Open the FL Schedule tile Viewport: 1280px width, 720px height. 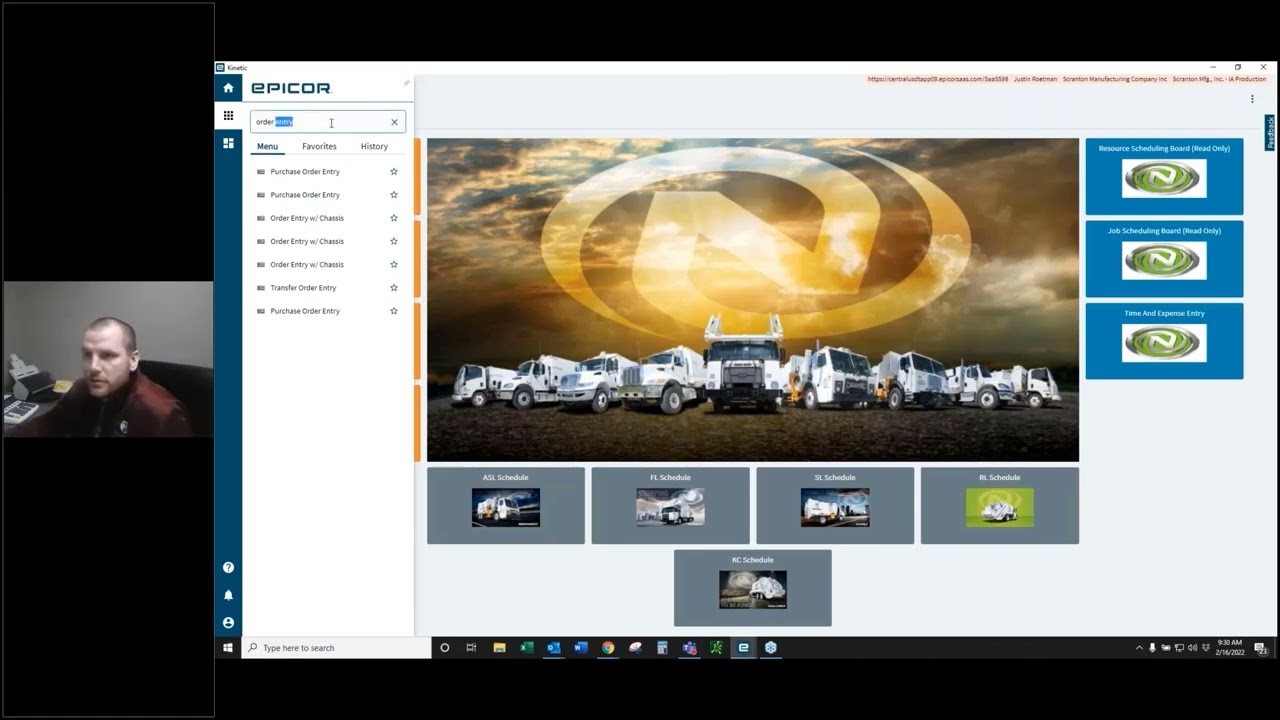coord(670,506)
